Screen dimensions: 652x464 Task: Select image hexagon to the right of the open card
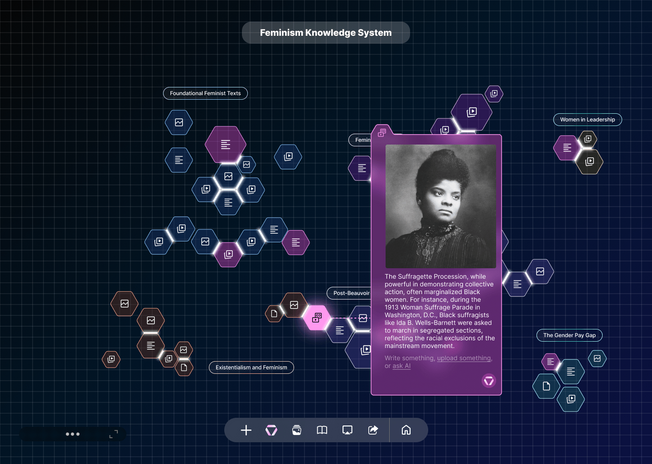coord(540,271)
